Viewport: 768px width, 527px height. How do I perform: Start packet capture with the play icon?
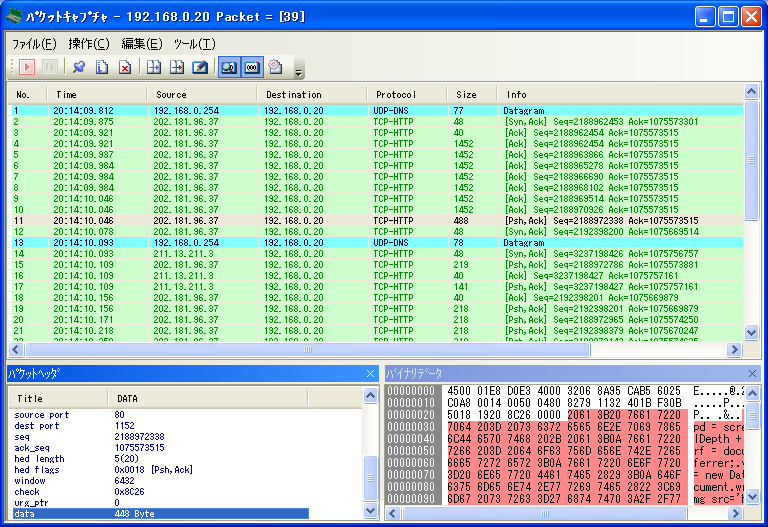(27, 67)
